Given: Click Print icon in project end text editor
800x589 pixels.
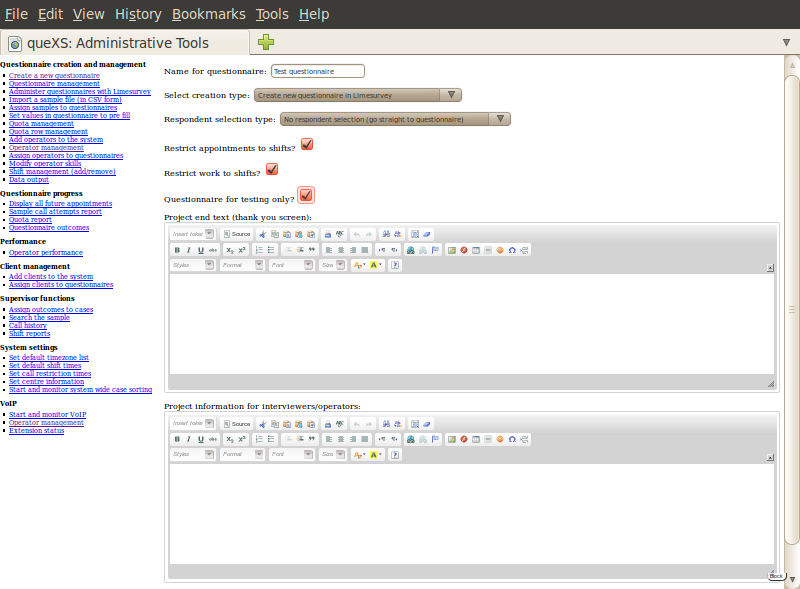Looking at the screenshot, I should point(327,233).
